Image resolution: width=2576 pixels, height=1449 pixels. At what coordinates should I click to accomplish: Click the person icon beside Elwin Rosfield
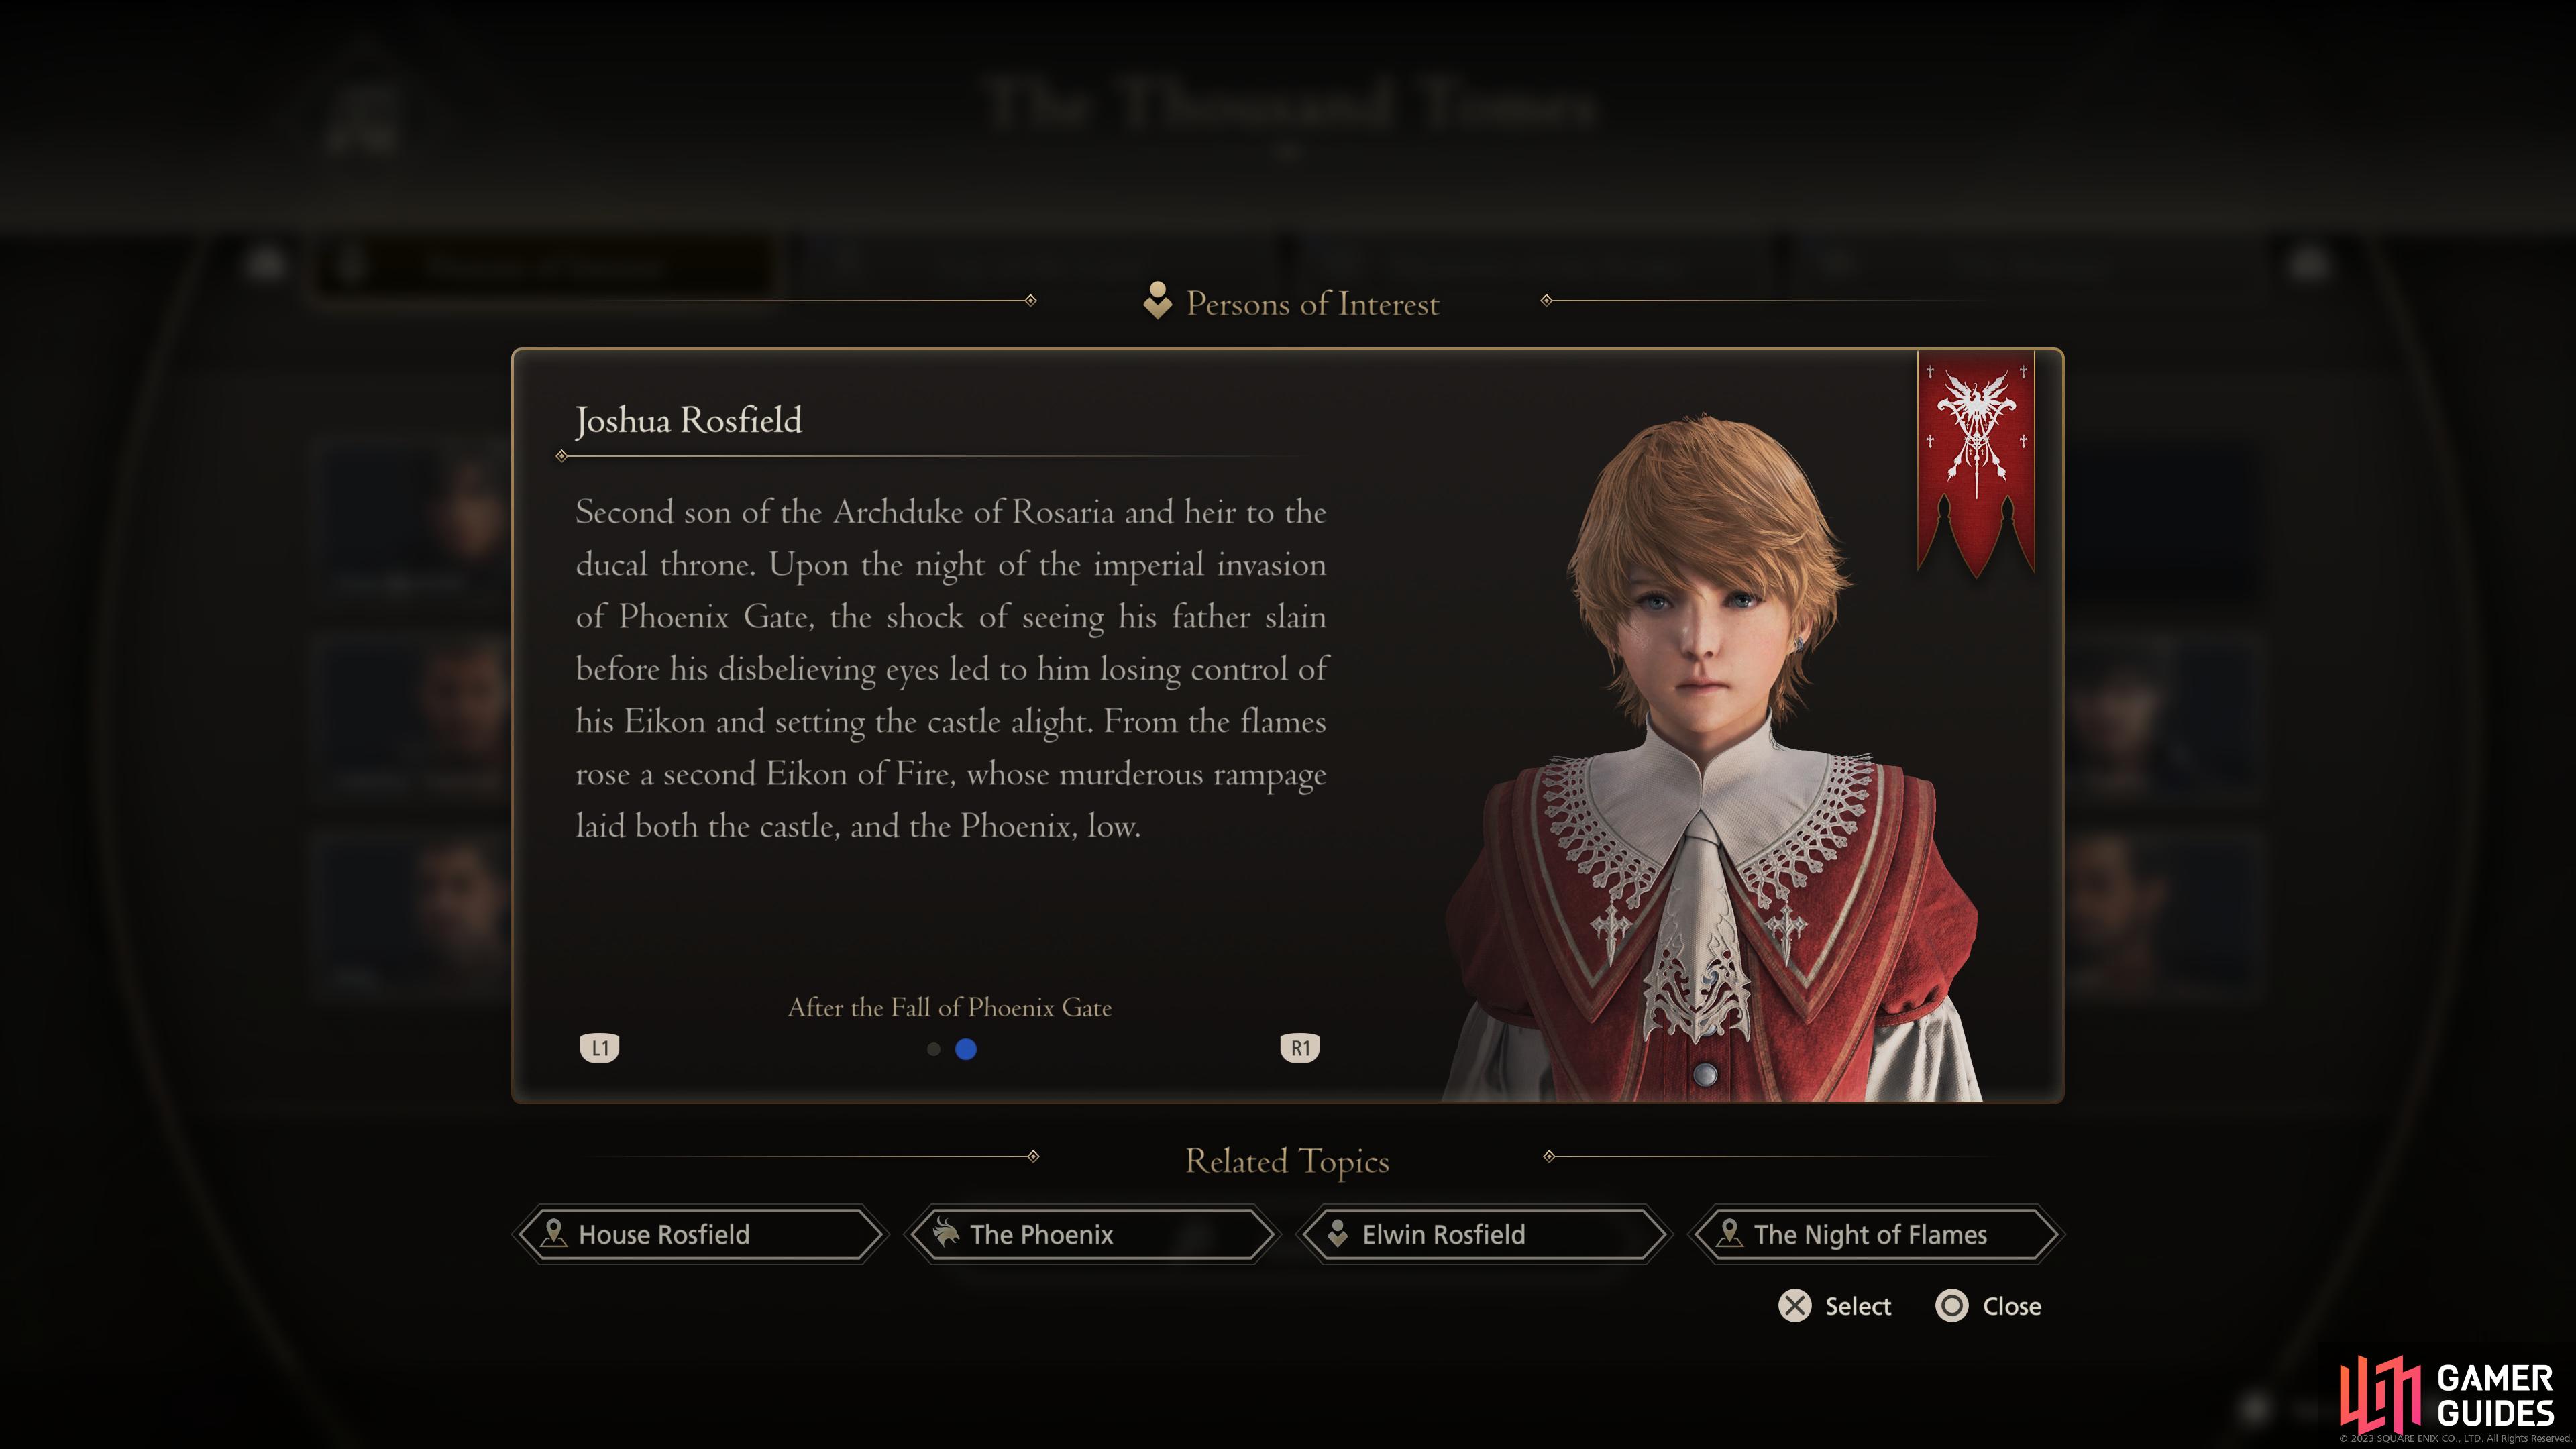point(1337,1233)
